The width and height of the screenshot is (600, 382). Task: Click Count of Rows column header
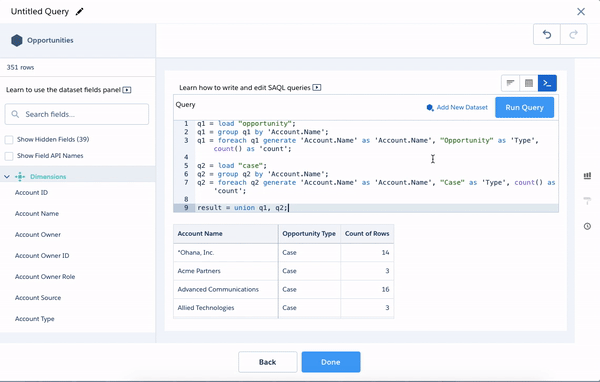[367, 233]
